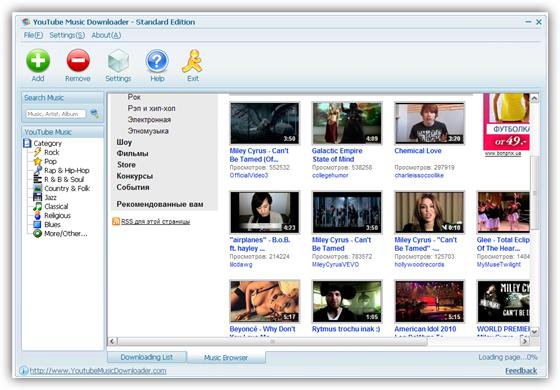
Task: Select the Rock category in the tree
Action: click(x=51, y=152)
